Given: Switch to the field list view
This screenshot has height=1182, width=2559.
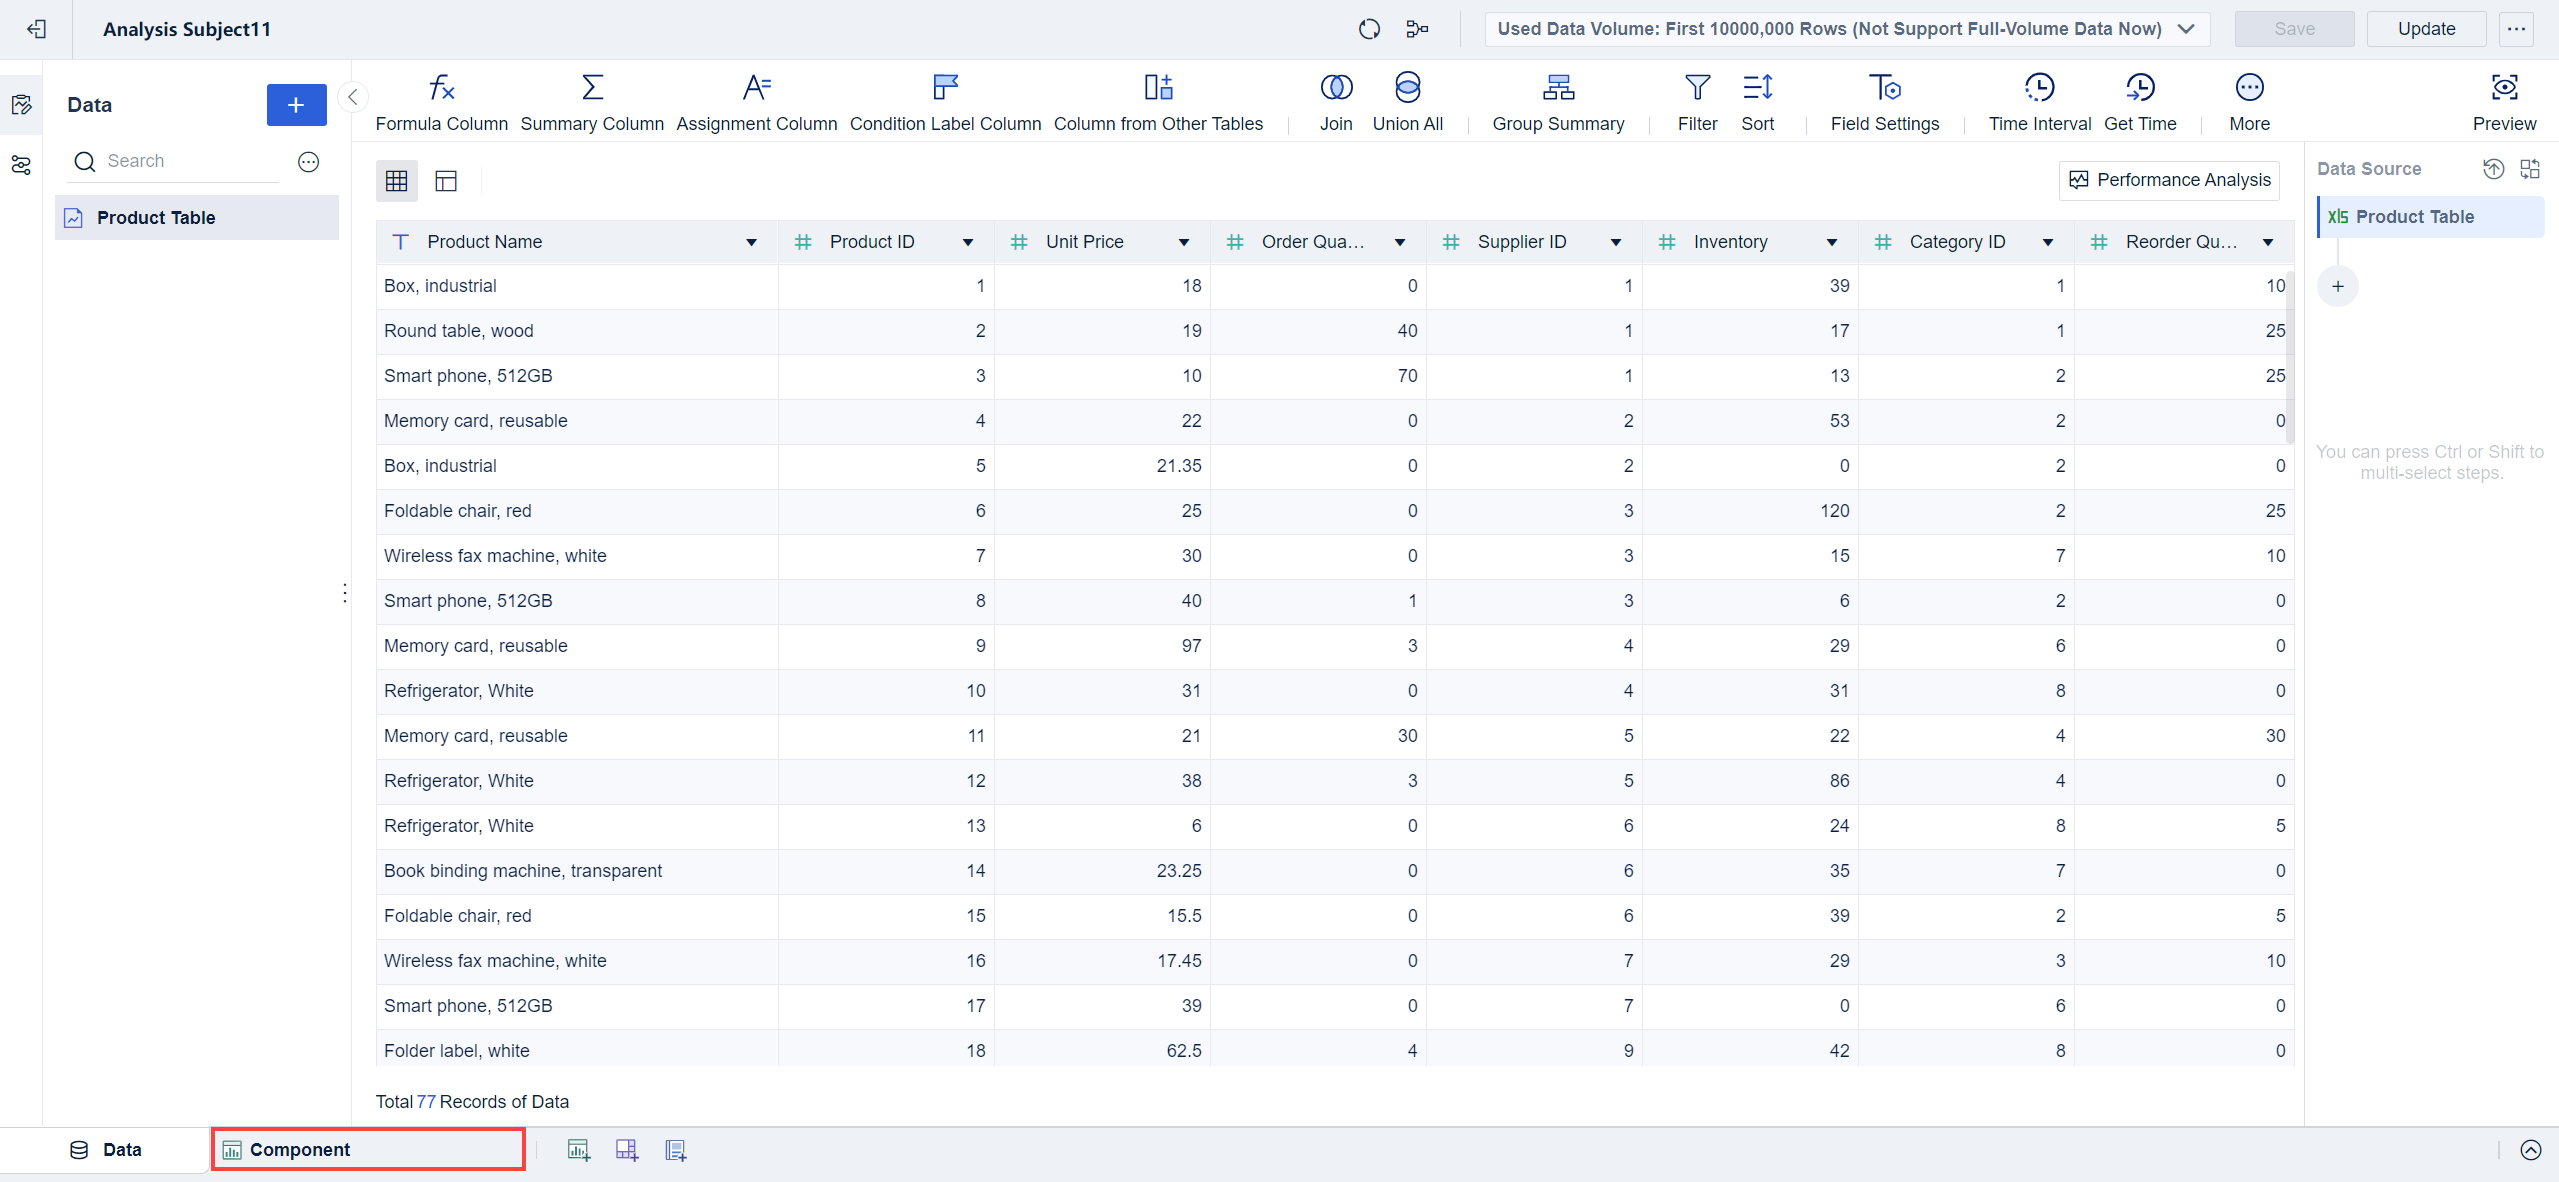Looking at the screenshot, I should (445, 180).
